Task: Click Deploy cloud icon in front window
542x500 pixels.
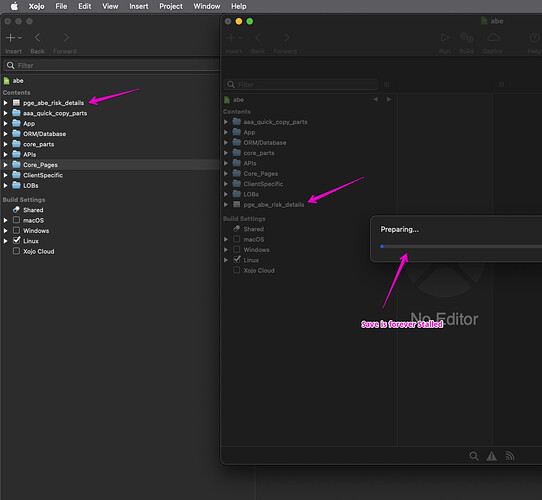Action: pyautogui.click(x=493, y=37)
